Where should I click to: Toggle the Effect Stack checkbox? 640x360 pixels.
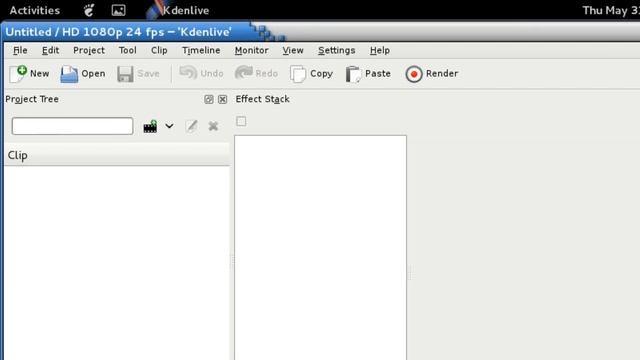click(241, 121)
